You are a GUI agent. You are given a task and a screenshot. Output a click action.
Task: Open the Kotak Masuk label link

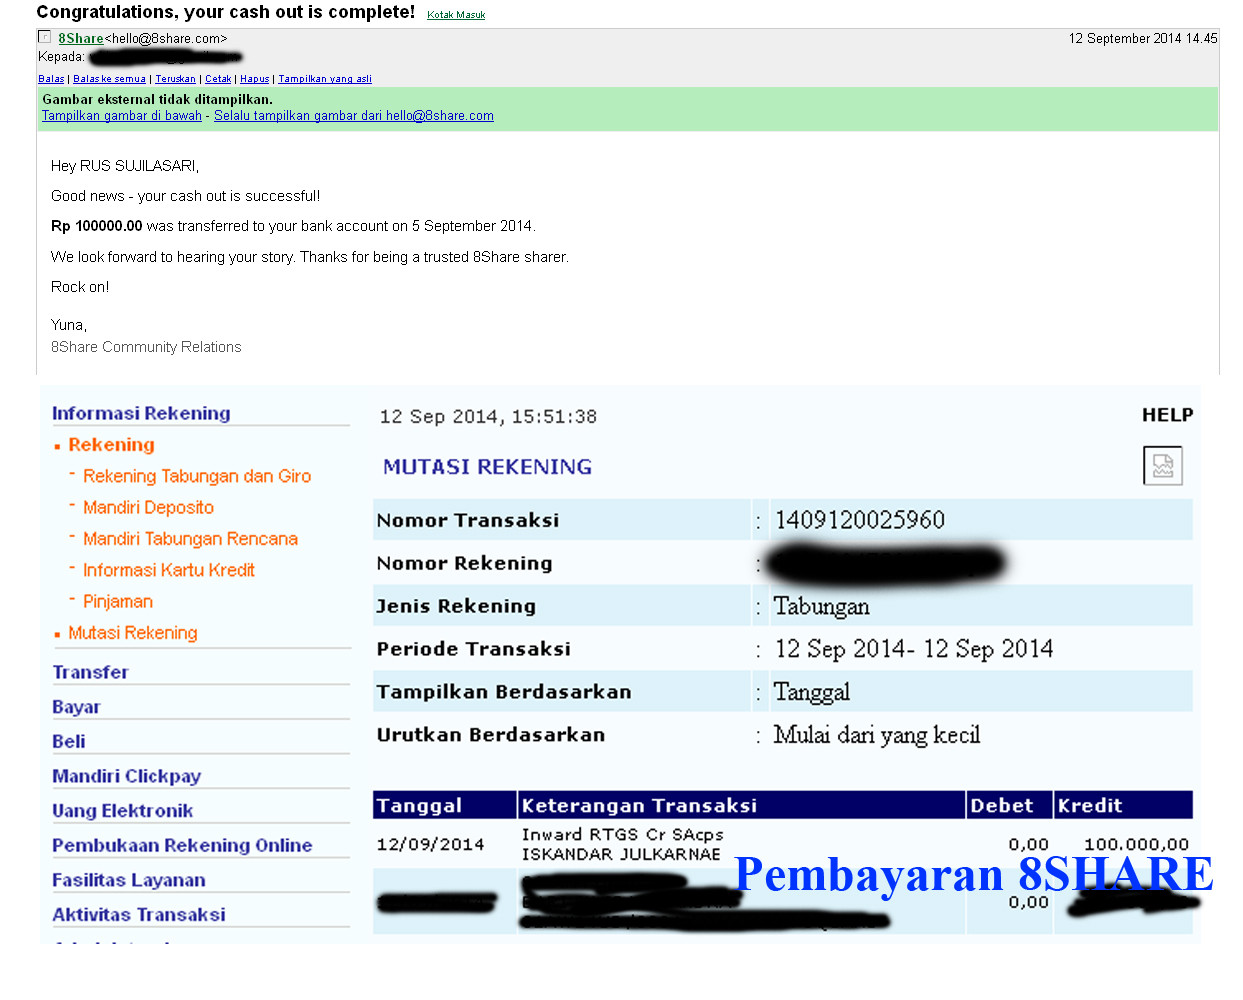coord(456,15)
